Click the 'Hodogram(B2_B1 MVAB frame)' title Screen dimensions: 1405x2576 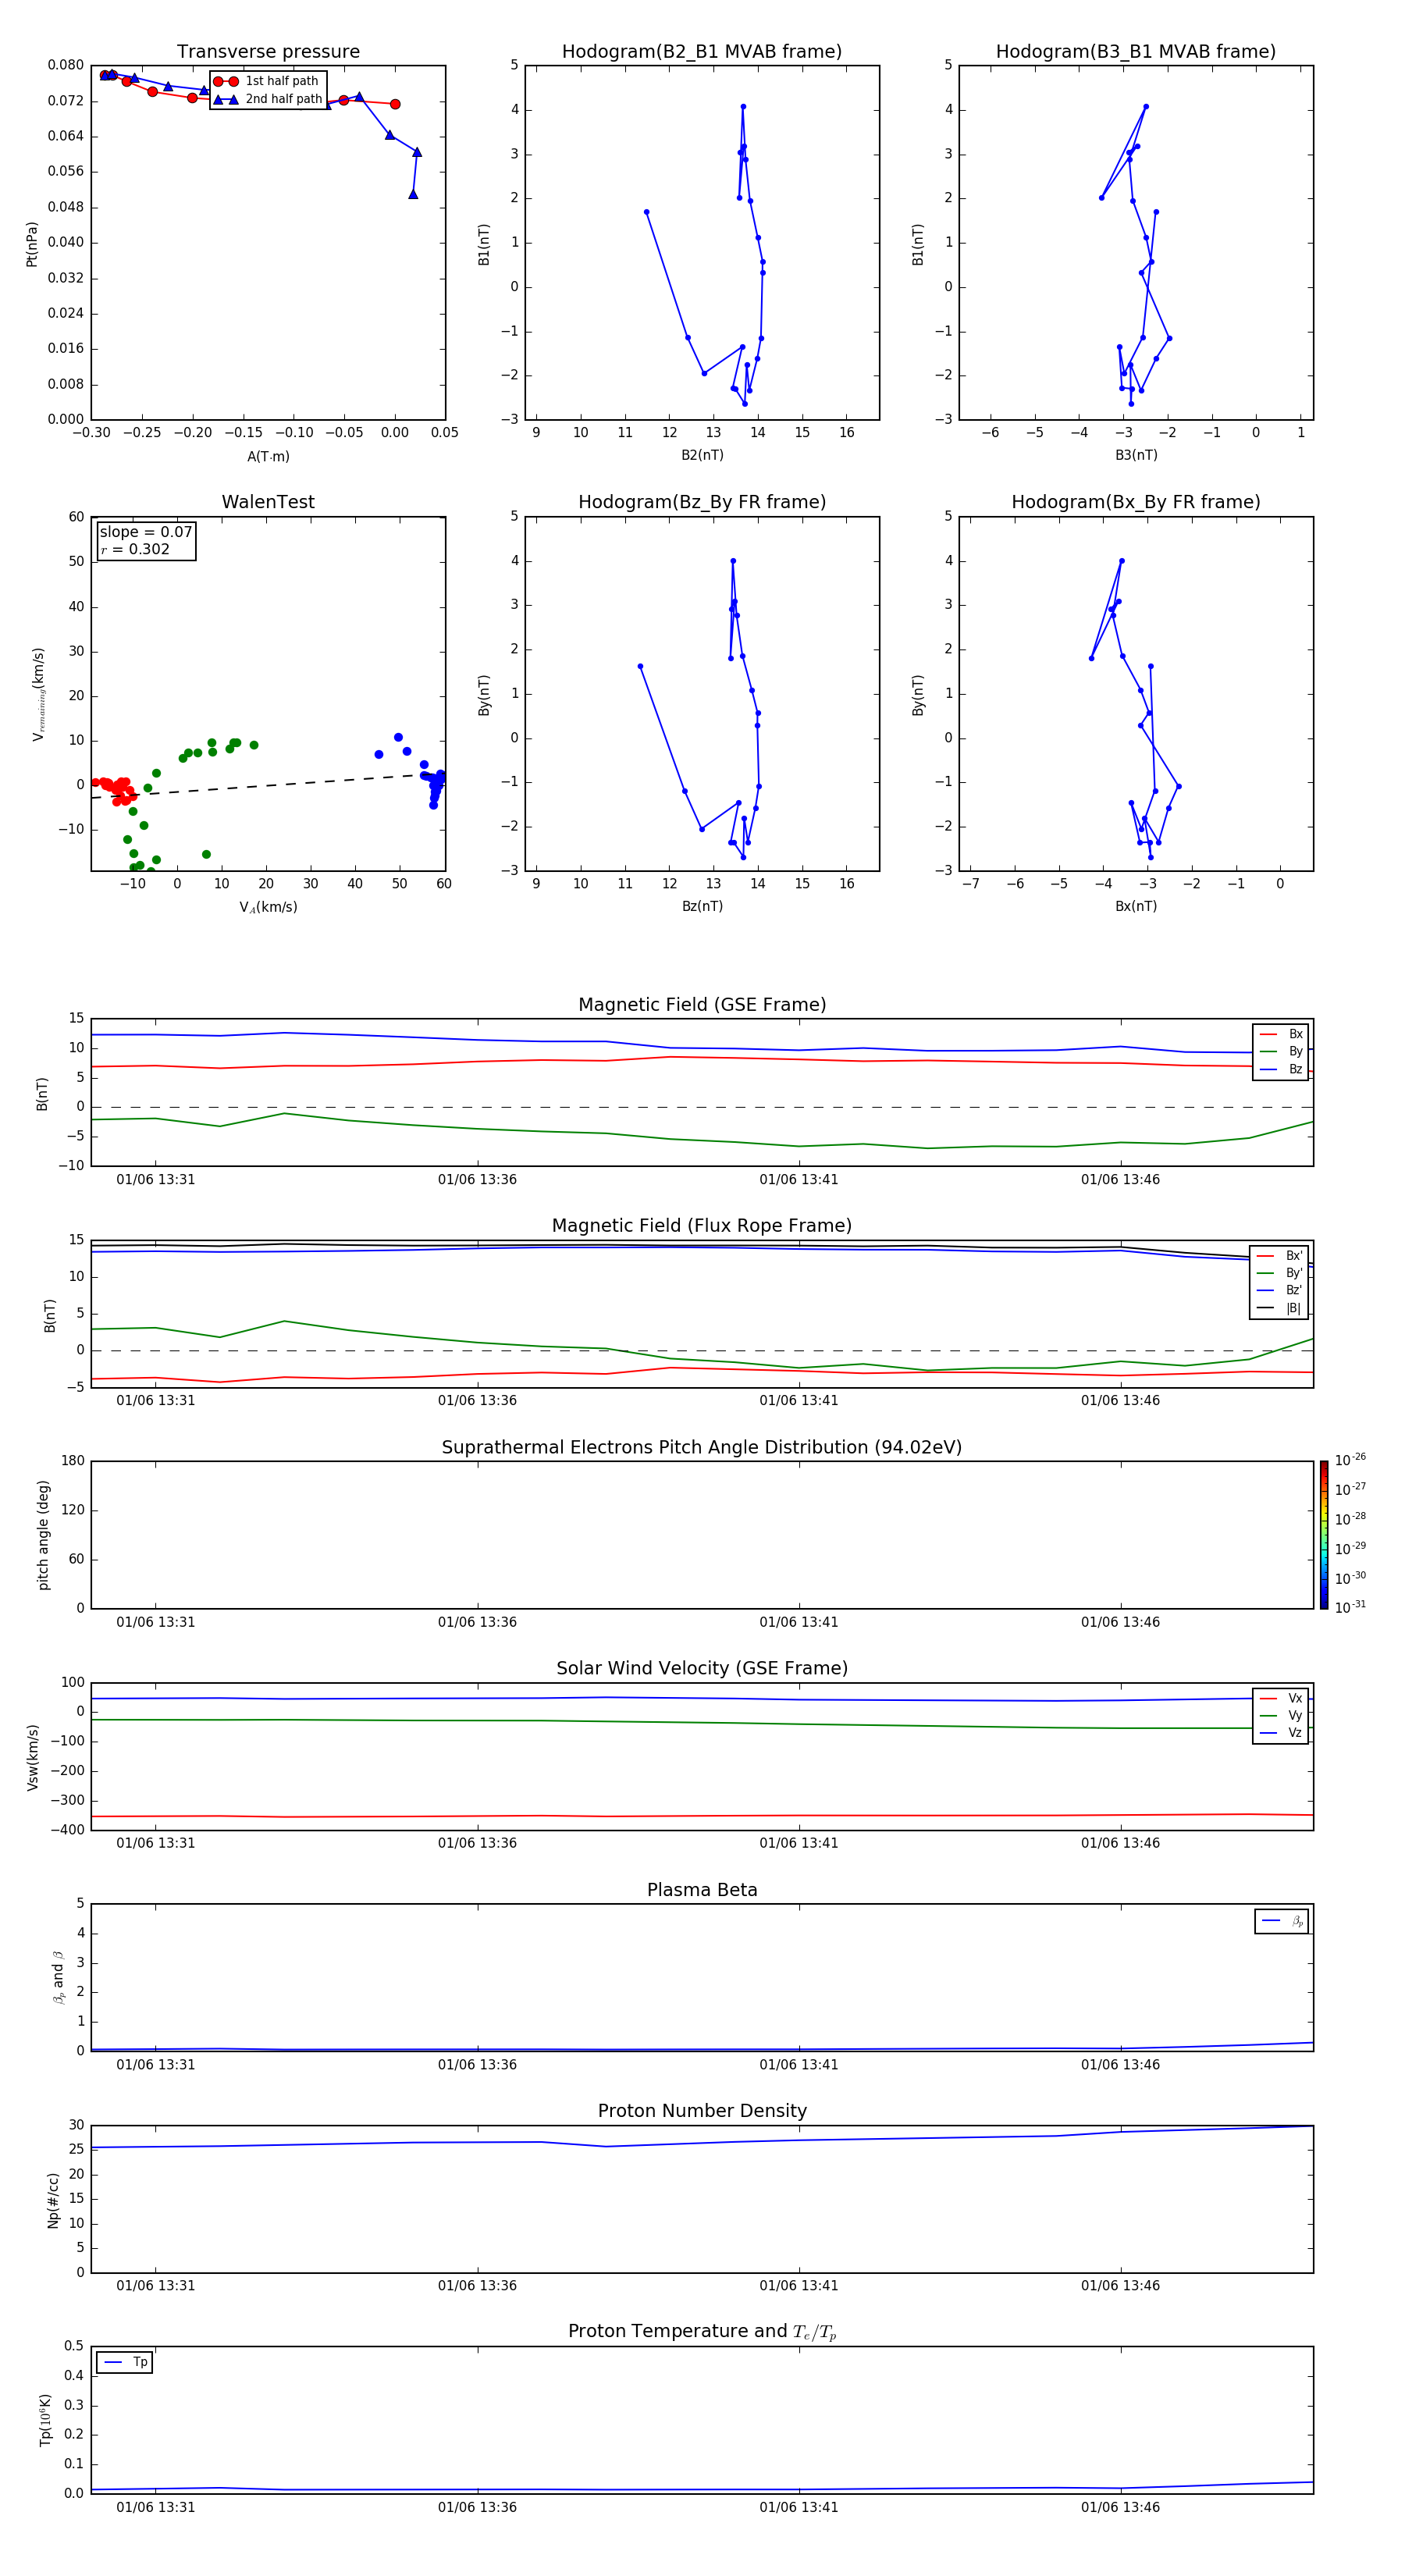pos(702,51)
